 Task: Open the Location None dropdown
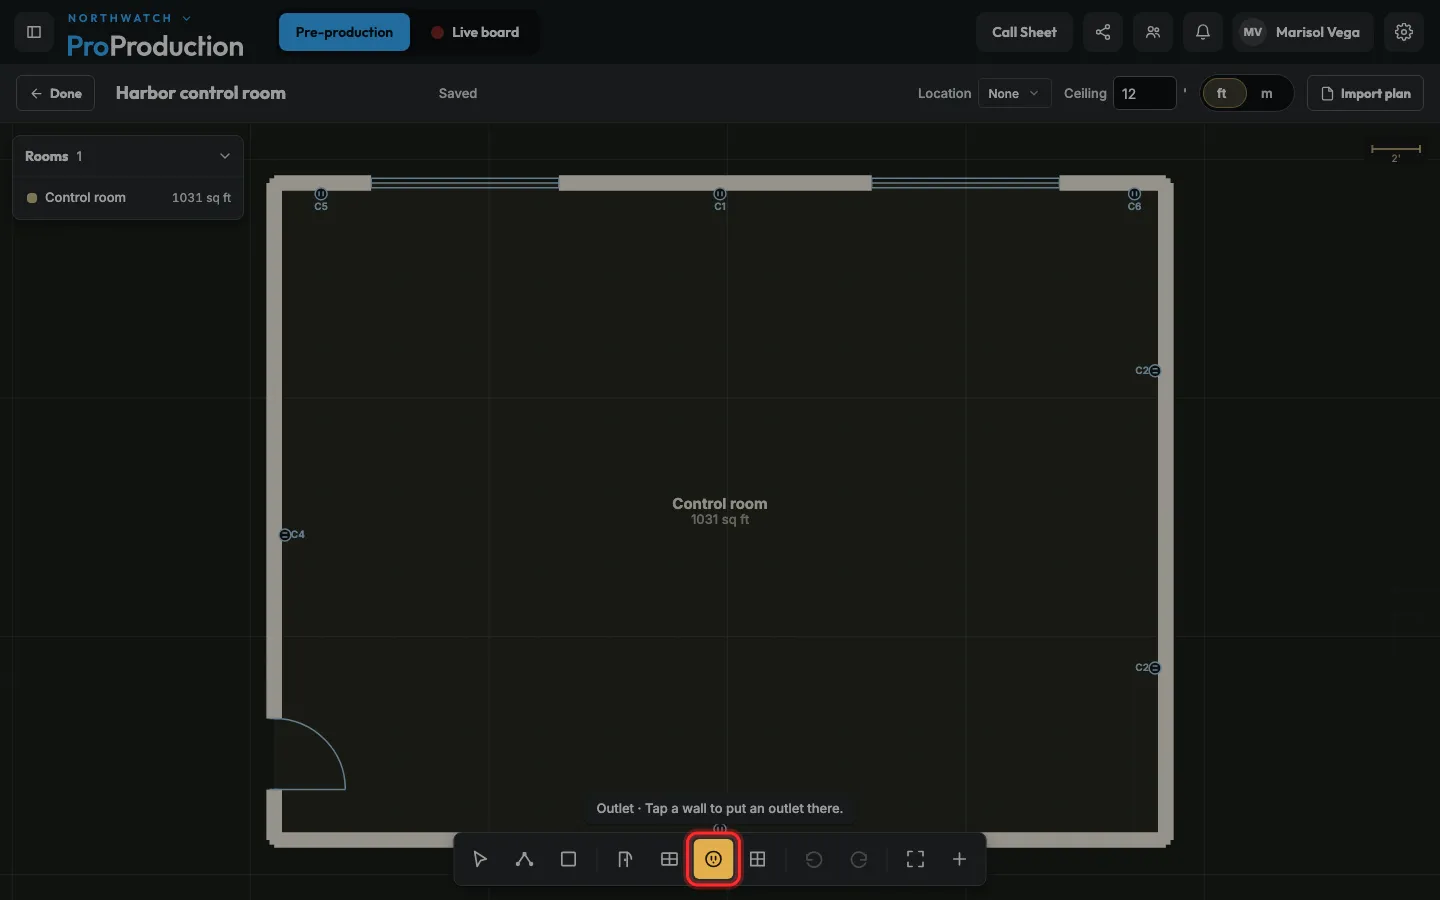[x=1014, y=93]
